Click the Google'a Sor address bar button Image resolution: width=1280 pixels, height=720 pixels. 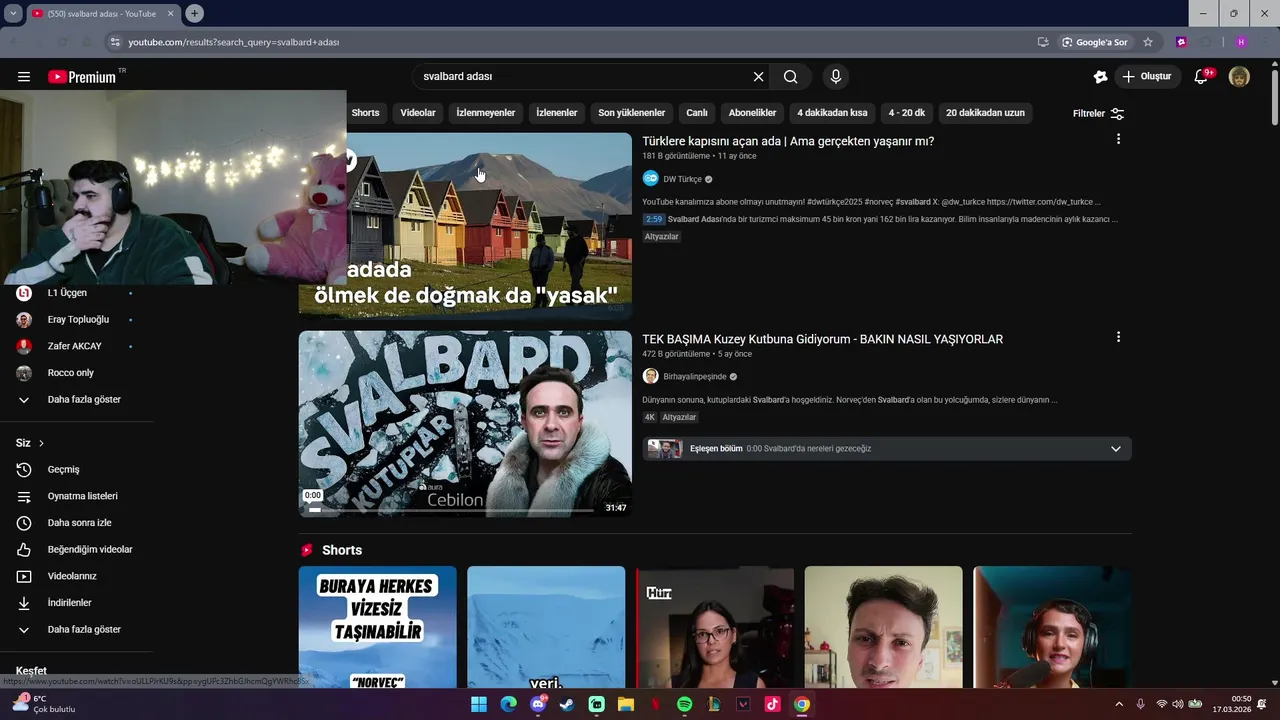[x=1095, y=42]
